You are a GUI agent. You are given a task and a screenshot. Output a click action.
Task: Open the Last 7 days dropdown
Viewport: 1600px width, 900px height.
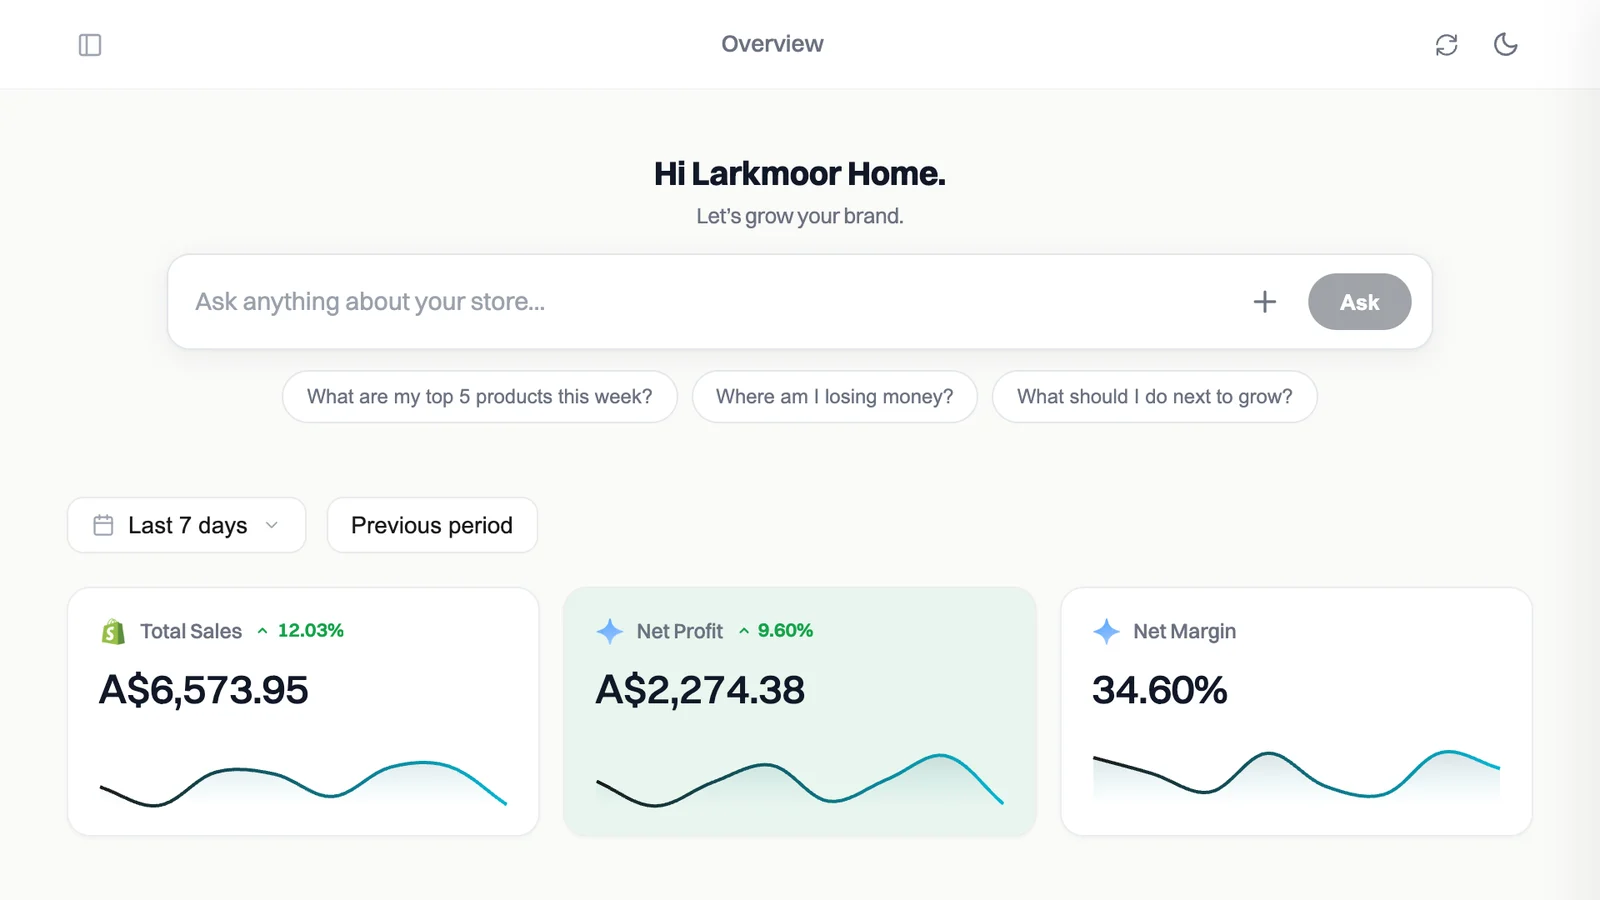pyautogui.click(x=187, y=525)
